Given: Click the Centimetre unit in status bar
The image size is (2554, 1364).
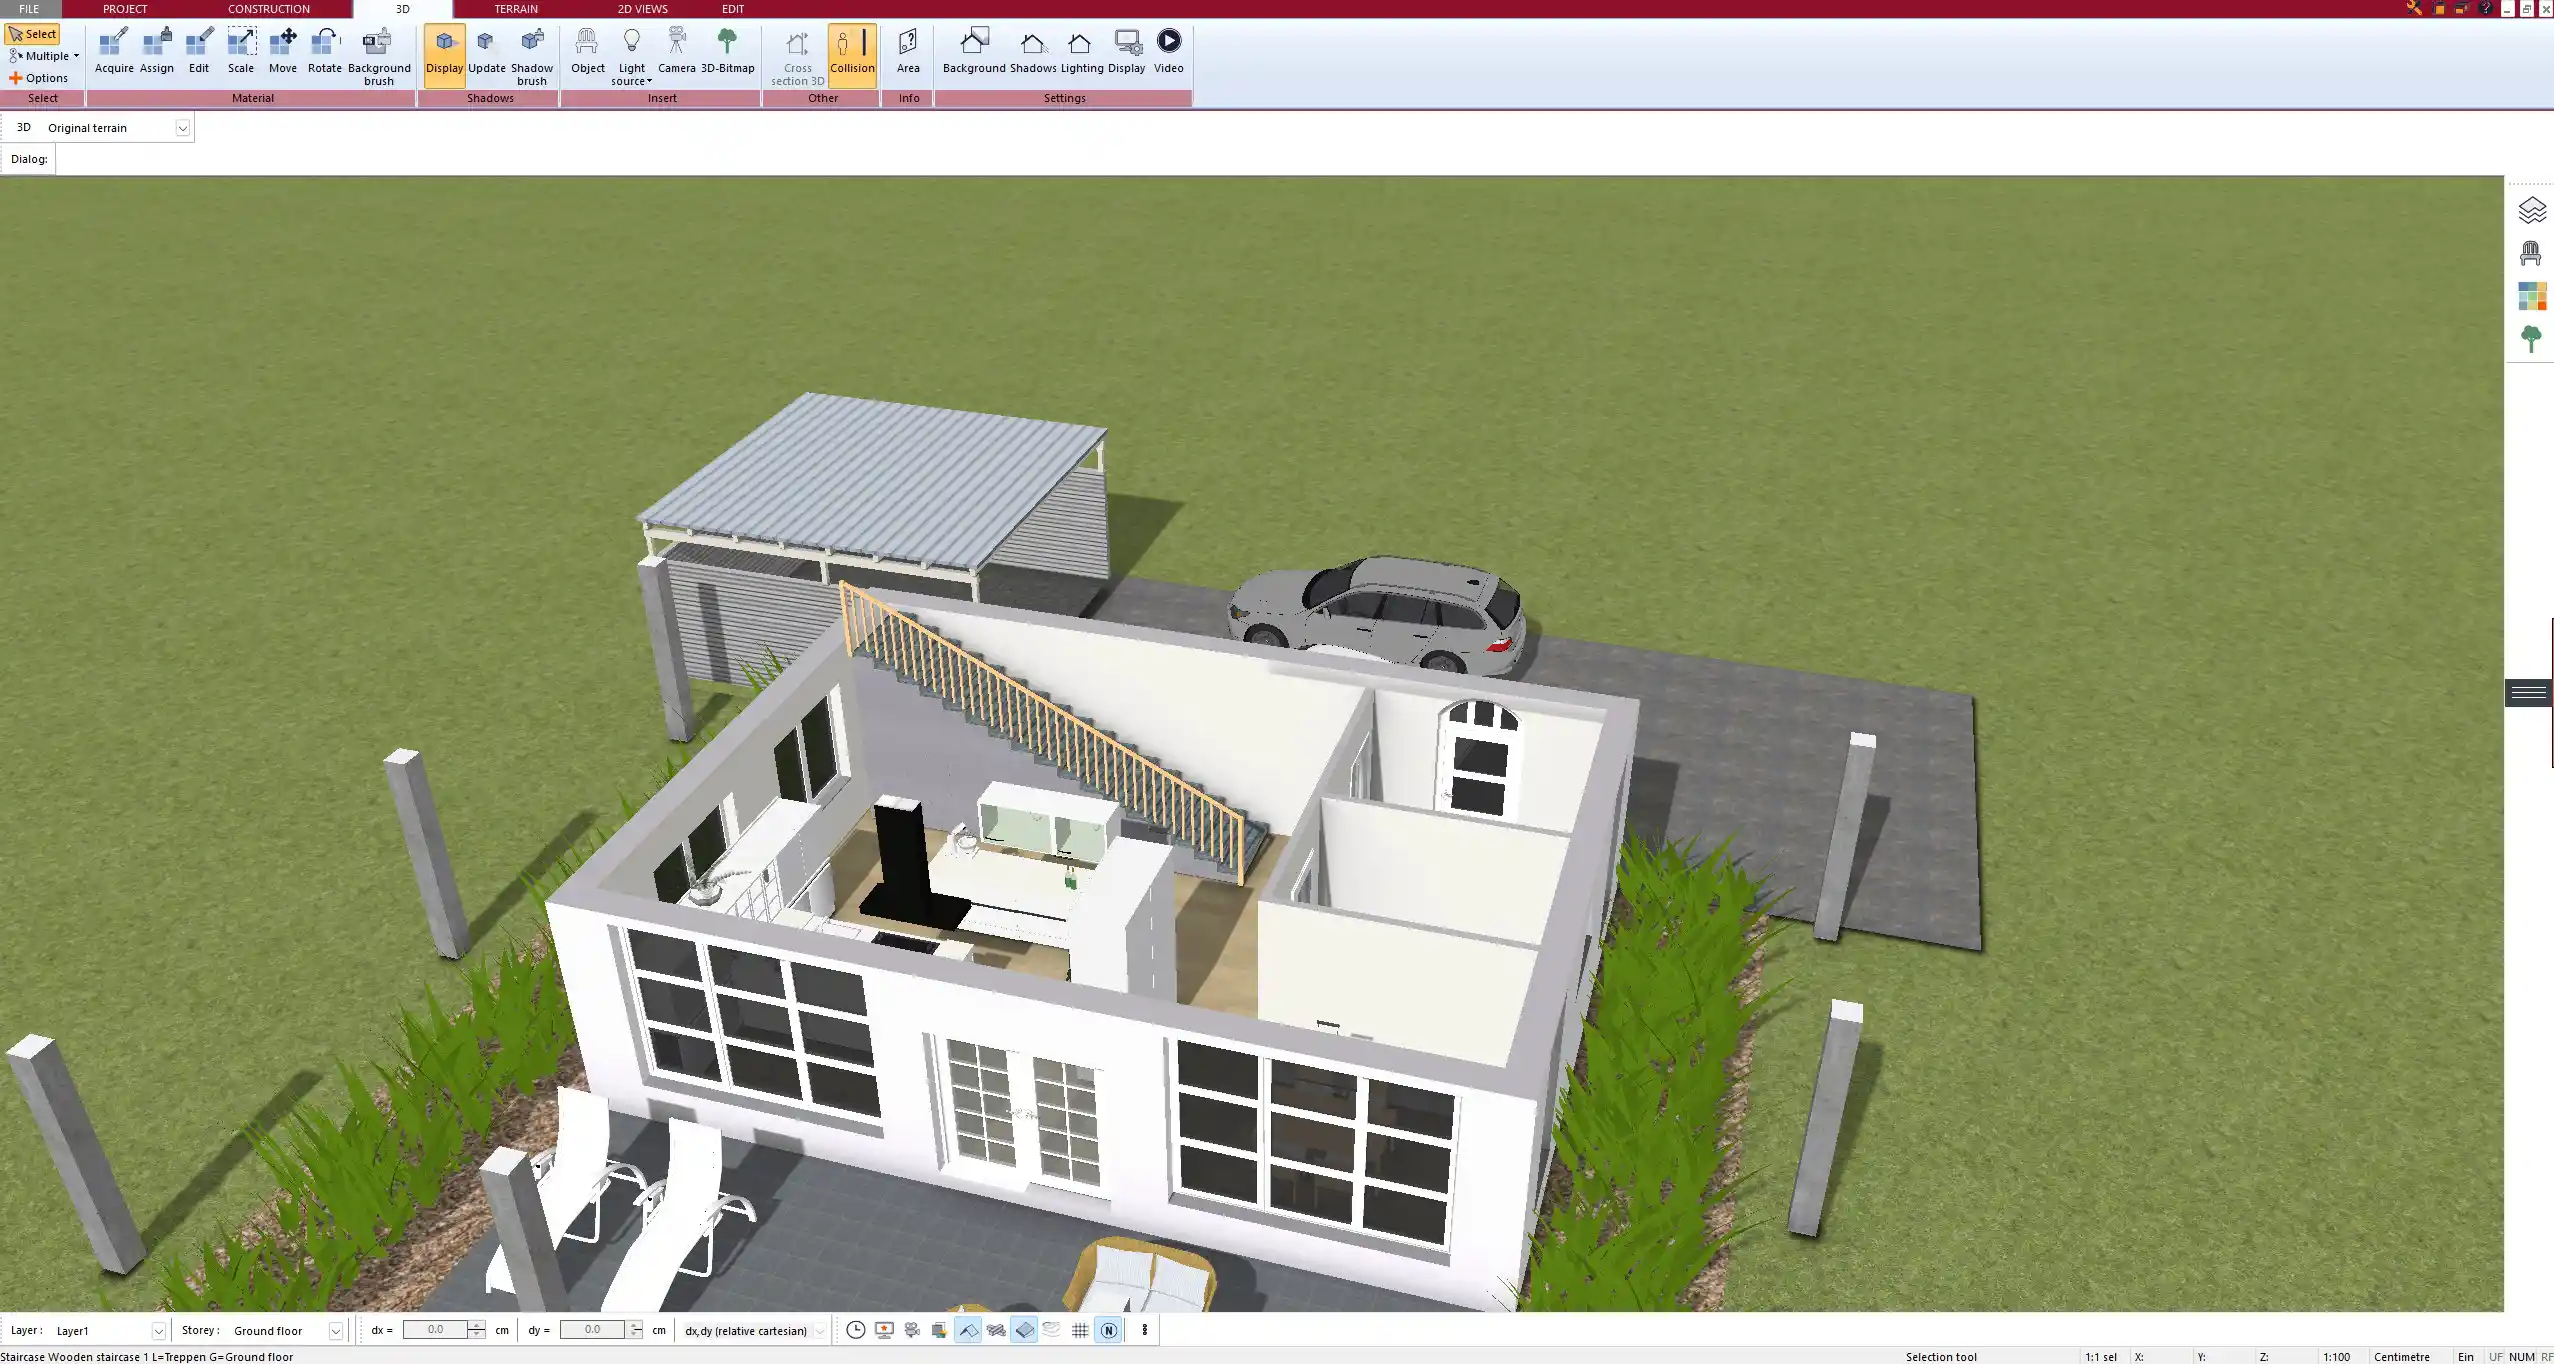Looking at the screenshot, I should 2401,1357.
